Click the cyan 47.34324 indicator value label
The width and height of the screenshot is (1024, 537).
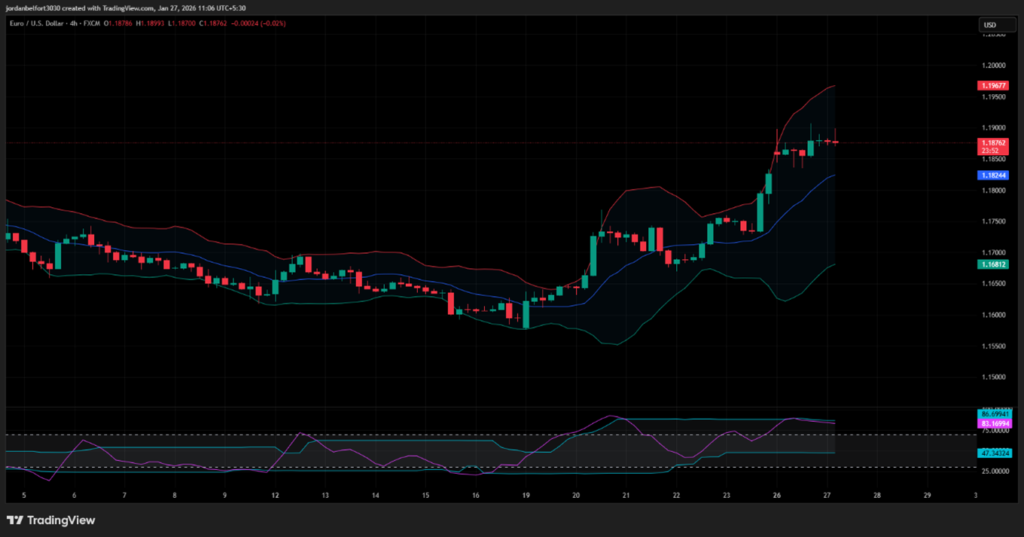coord(995,453)
